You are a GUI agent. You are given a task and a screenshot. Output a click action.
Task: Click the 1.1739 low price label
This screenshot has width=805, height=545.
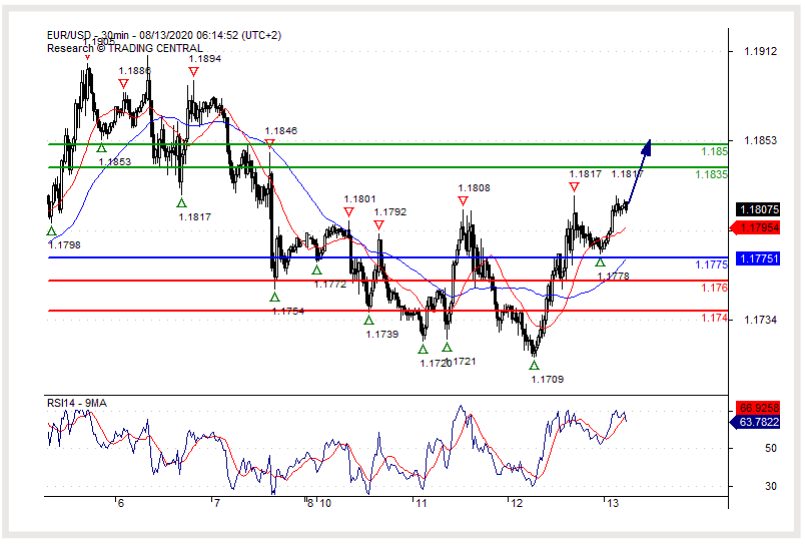[x=382, y=335]
